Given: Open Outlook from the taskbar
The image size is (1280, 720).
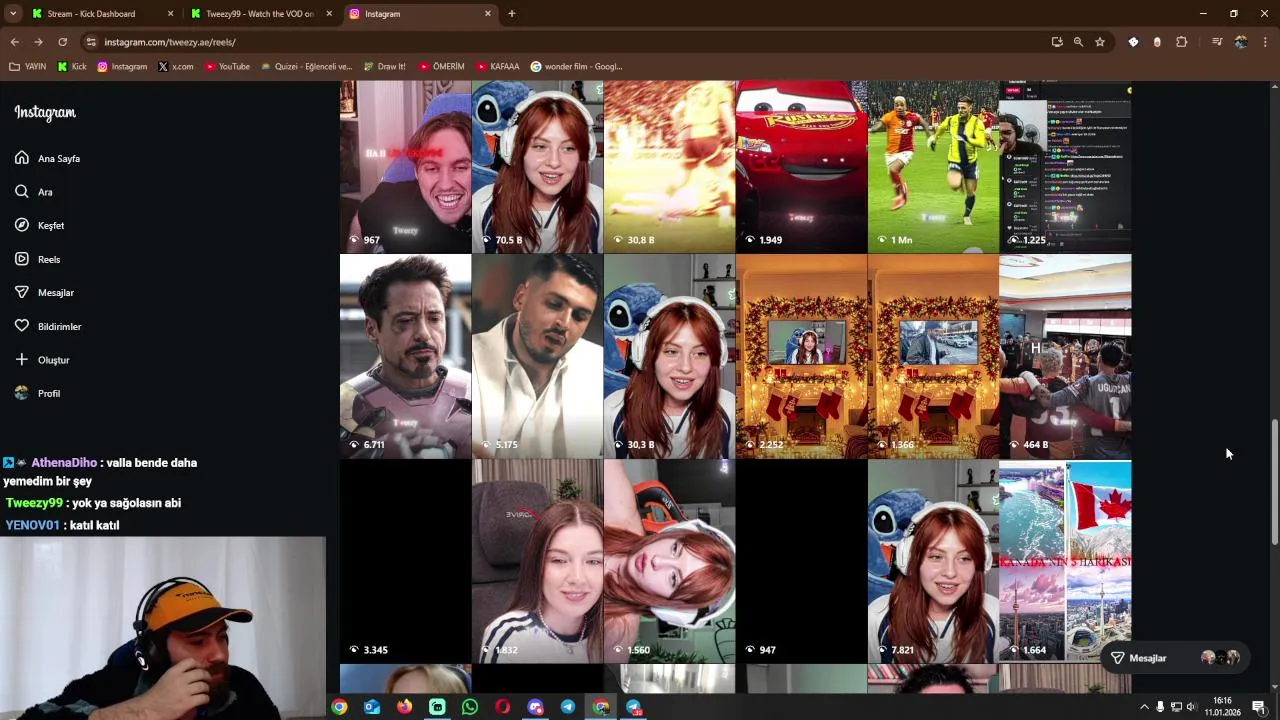Looking at the screenshot, I should (372, 707).
